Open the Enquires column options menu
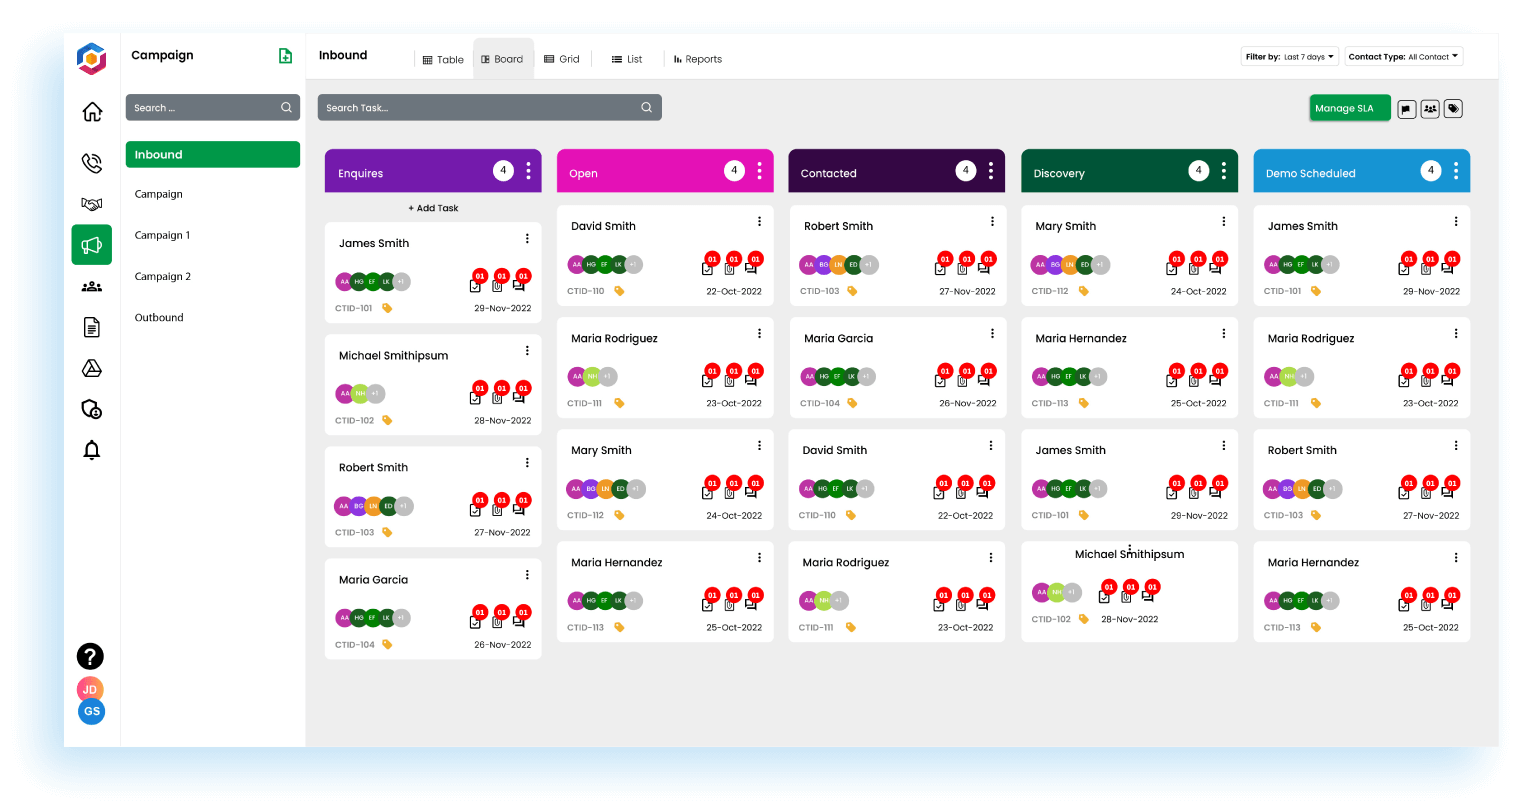Screen dimensions: 1528x805 click(x=528, y=171)
